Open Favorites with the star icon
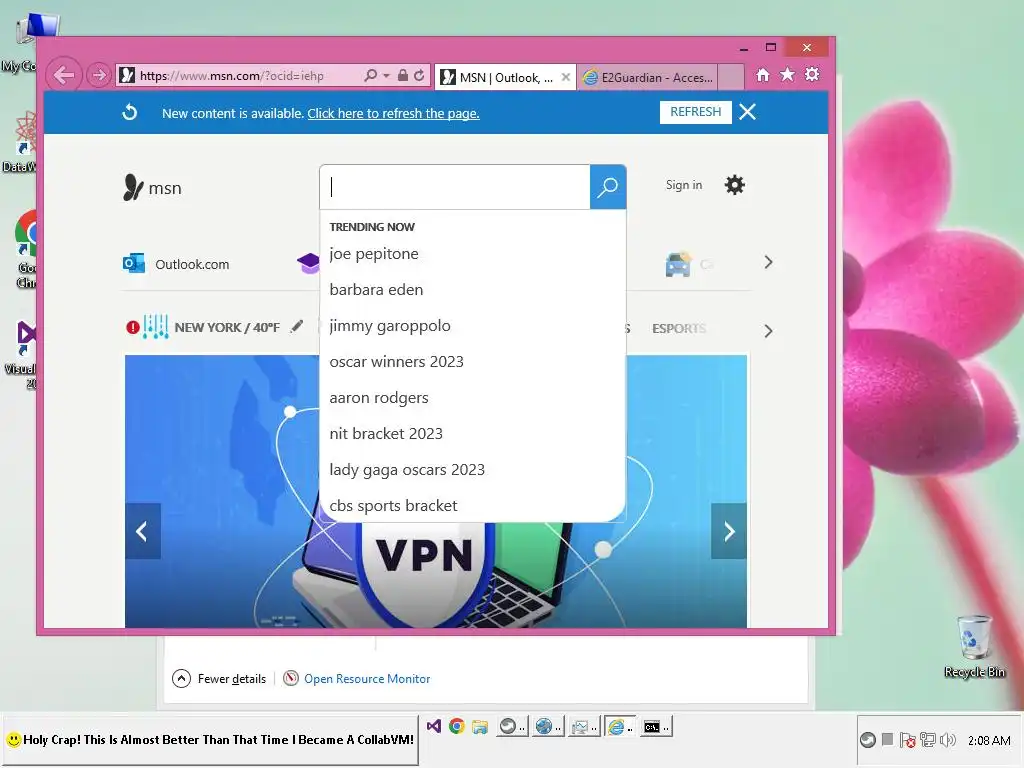This screenshot has height=768, width=1024. pyautogui.click(x=787, y=75)
